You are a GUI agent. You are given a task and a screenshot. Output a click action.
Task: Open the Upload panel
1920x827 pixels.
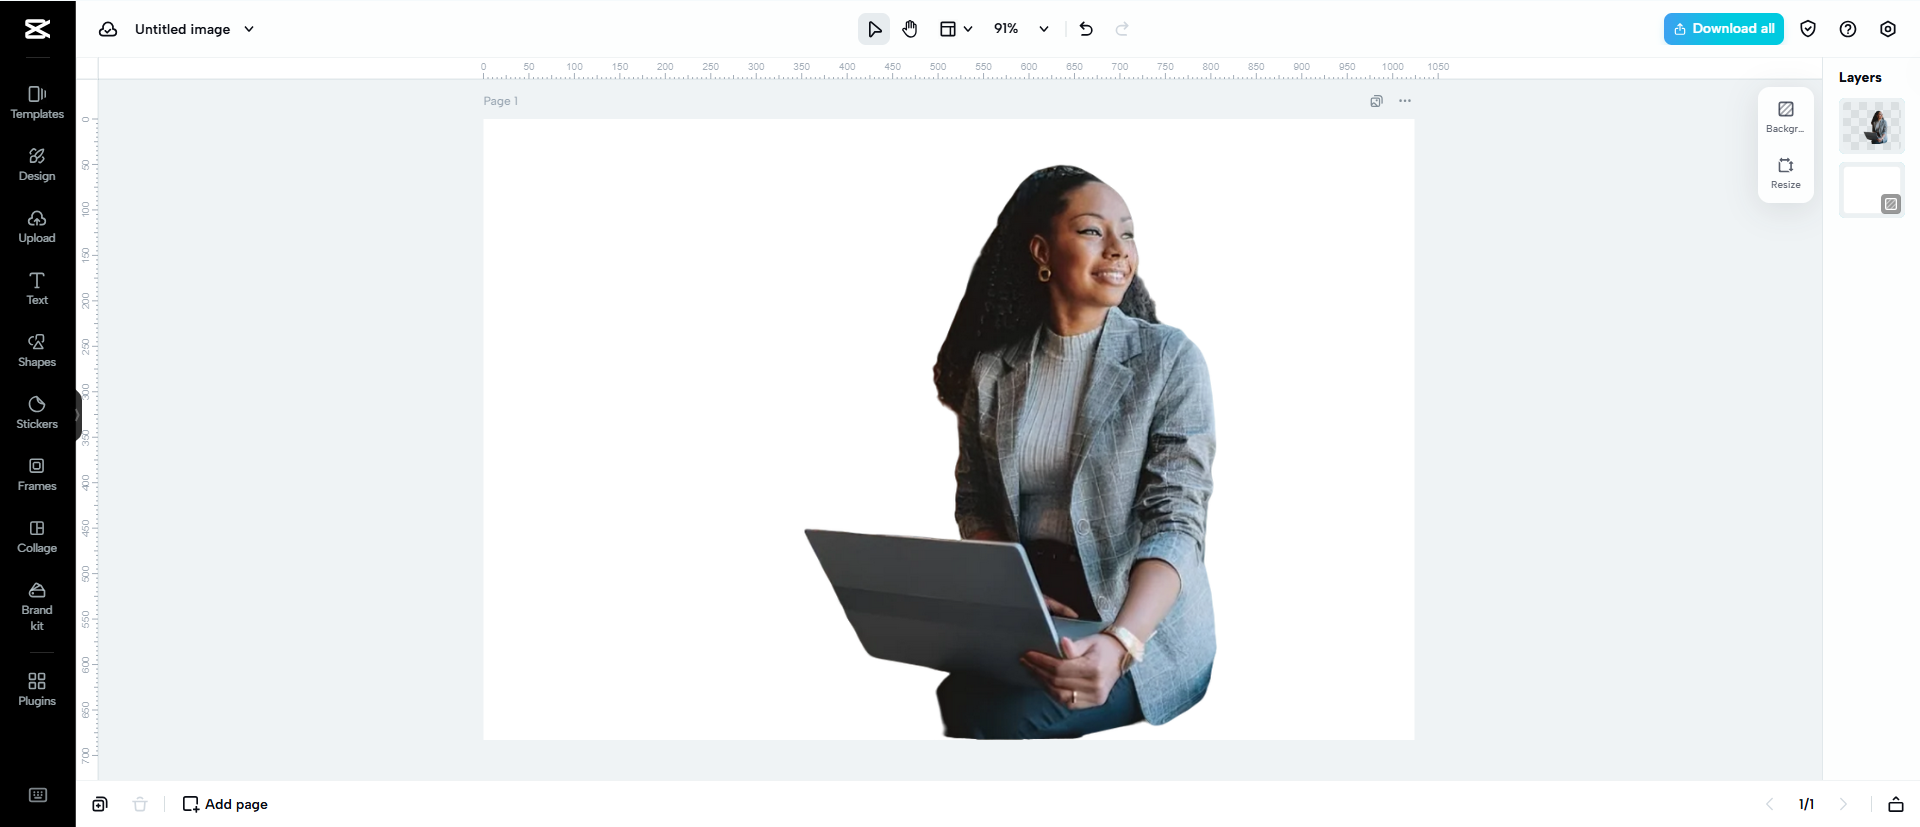pyautogui.click(x=37, y=226)
